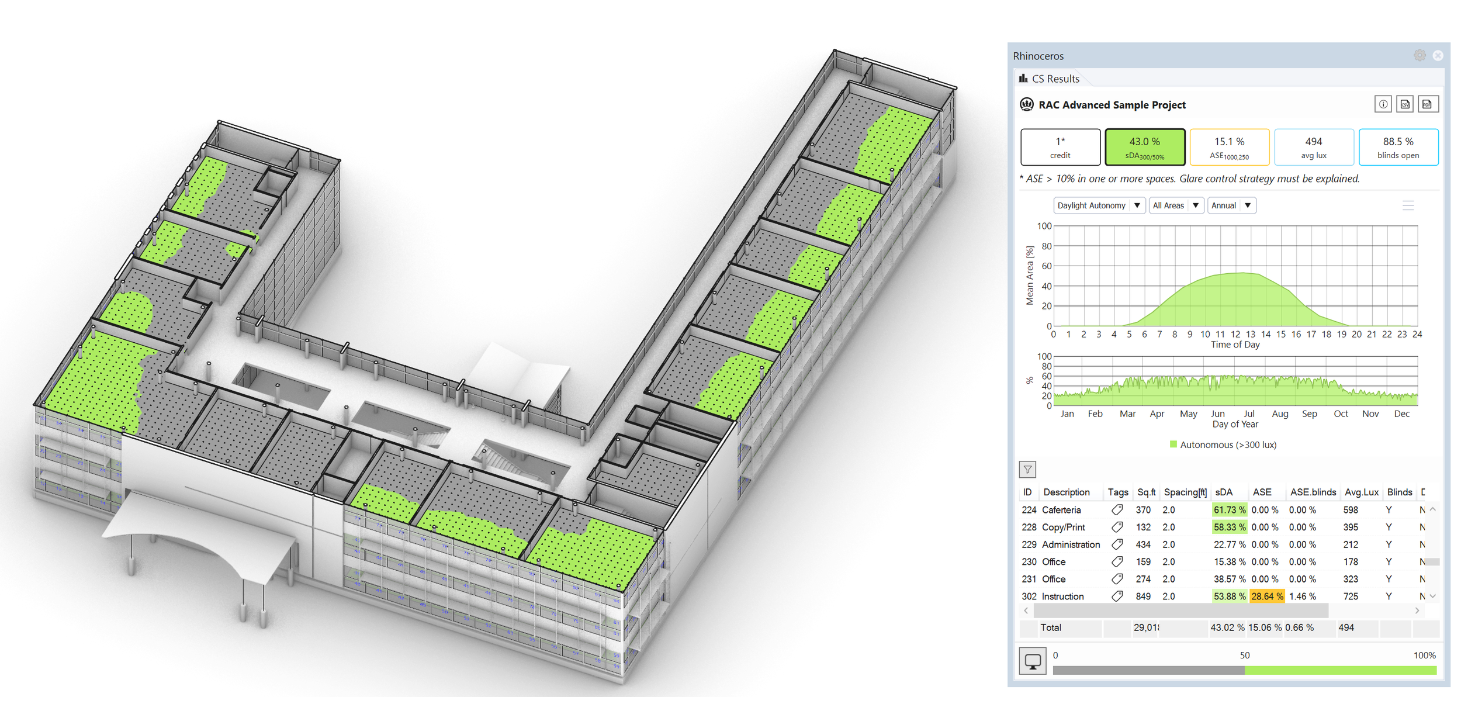This screenshot has height=705, width=1457.
Task: Click the monitor display icon at bottom
Action: point(1033,661)
